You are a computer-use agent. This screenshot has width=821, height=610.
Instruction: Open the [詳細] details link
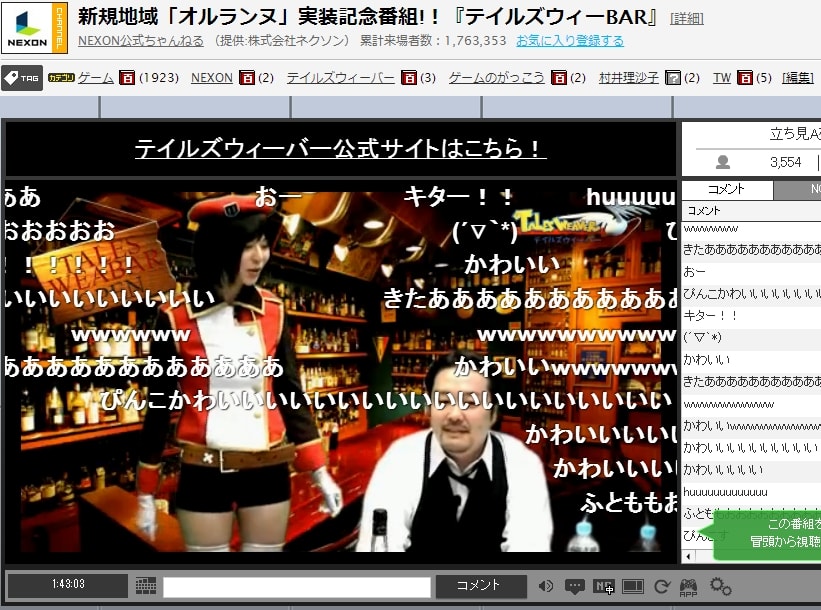(686, 18)
